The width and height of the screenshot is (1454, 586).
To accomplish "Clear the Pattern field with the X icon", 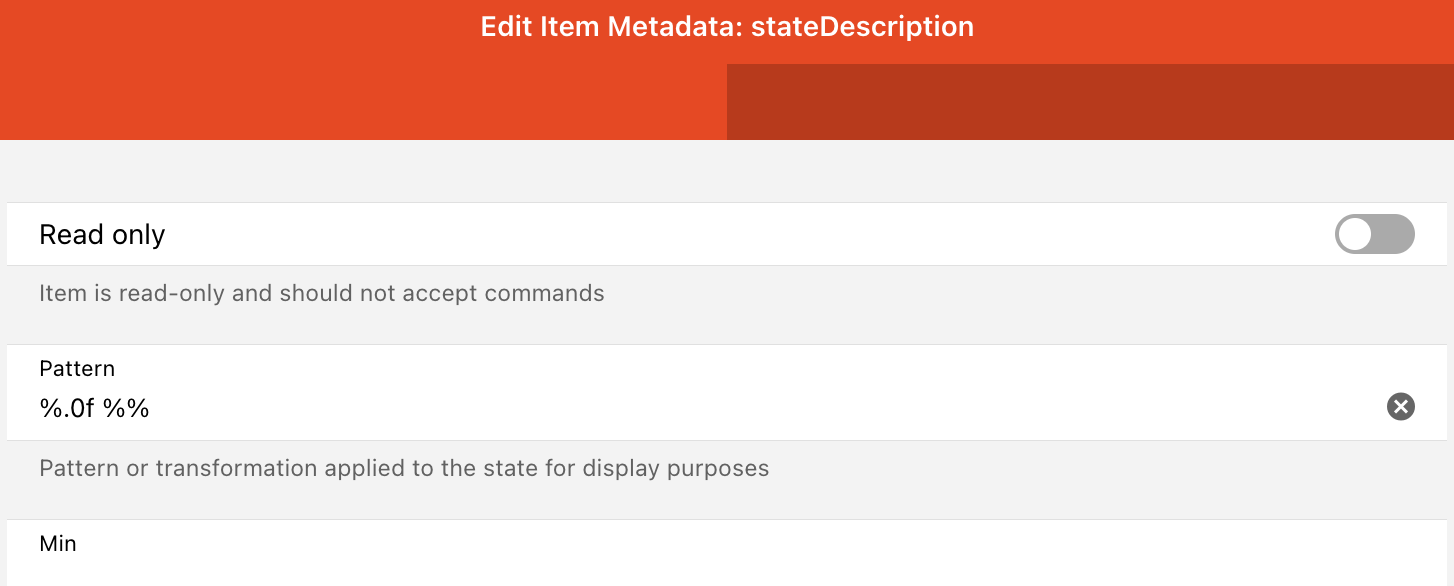I will click(1400, 406).
